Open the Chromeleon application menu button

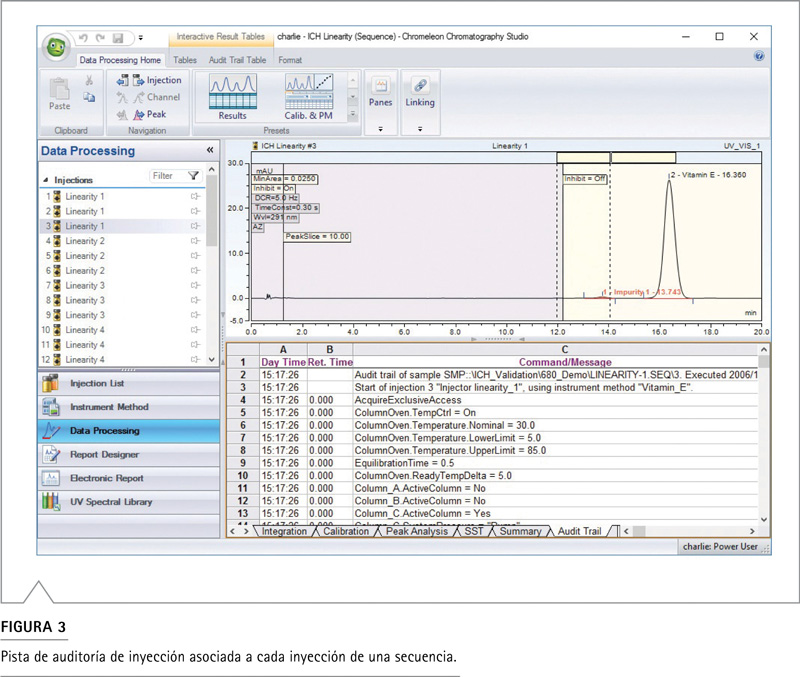click(x=56, y=48)
